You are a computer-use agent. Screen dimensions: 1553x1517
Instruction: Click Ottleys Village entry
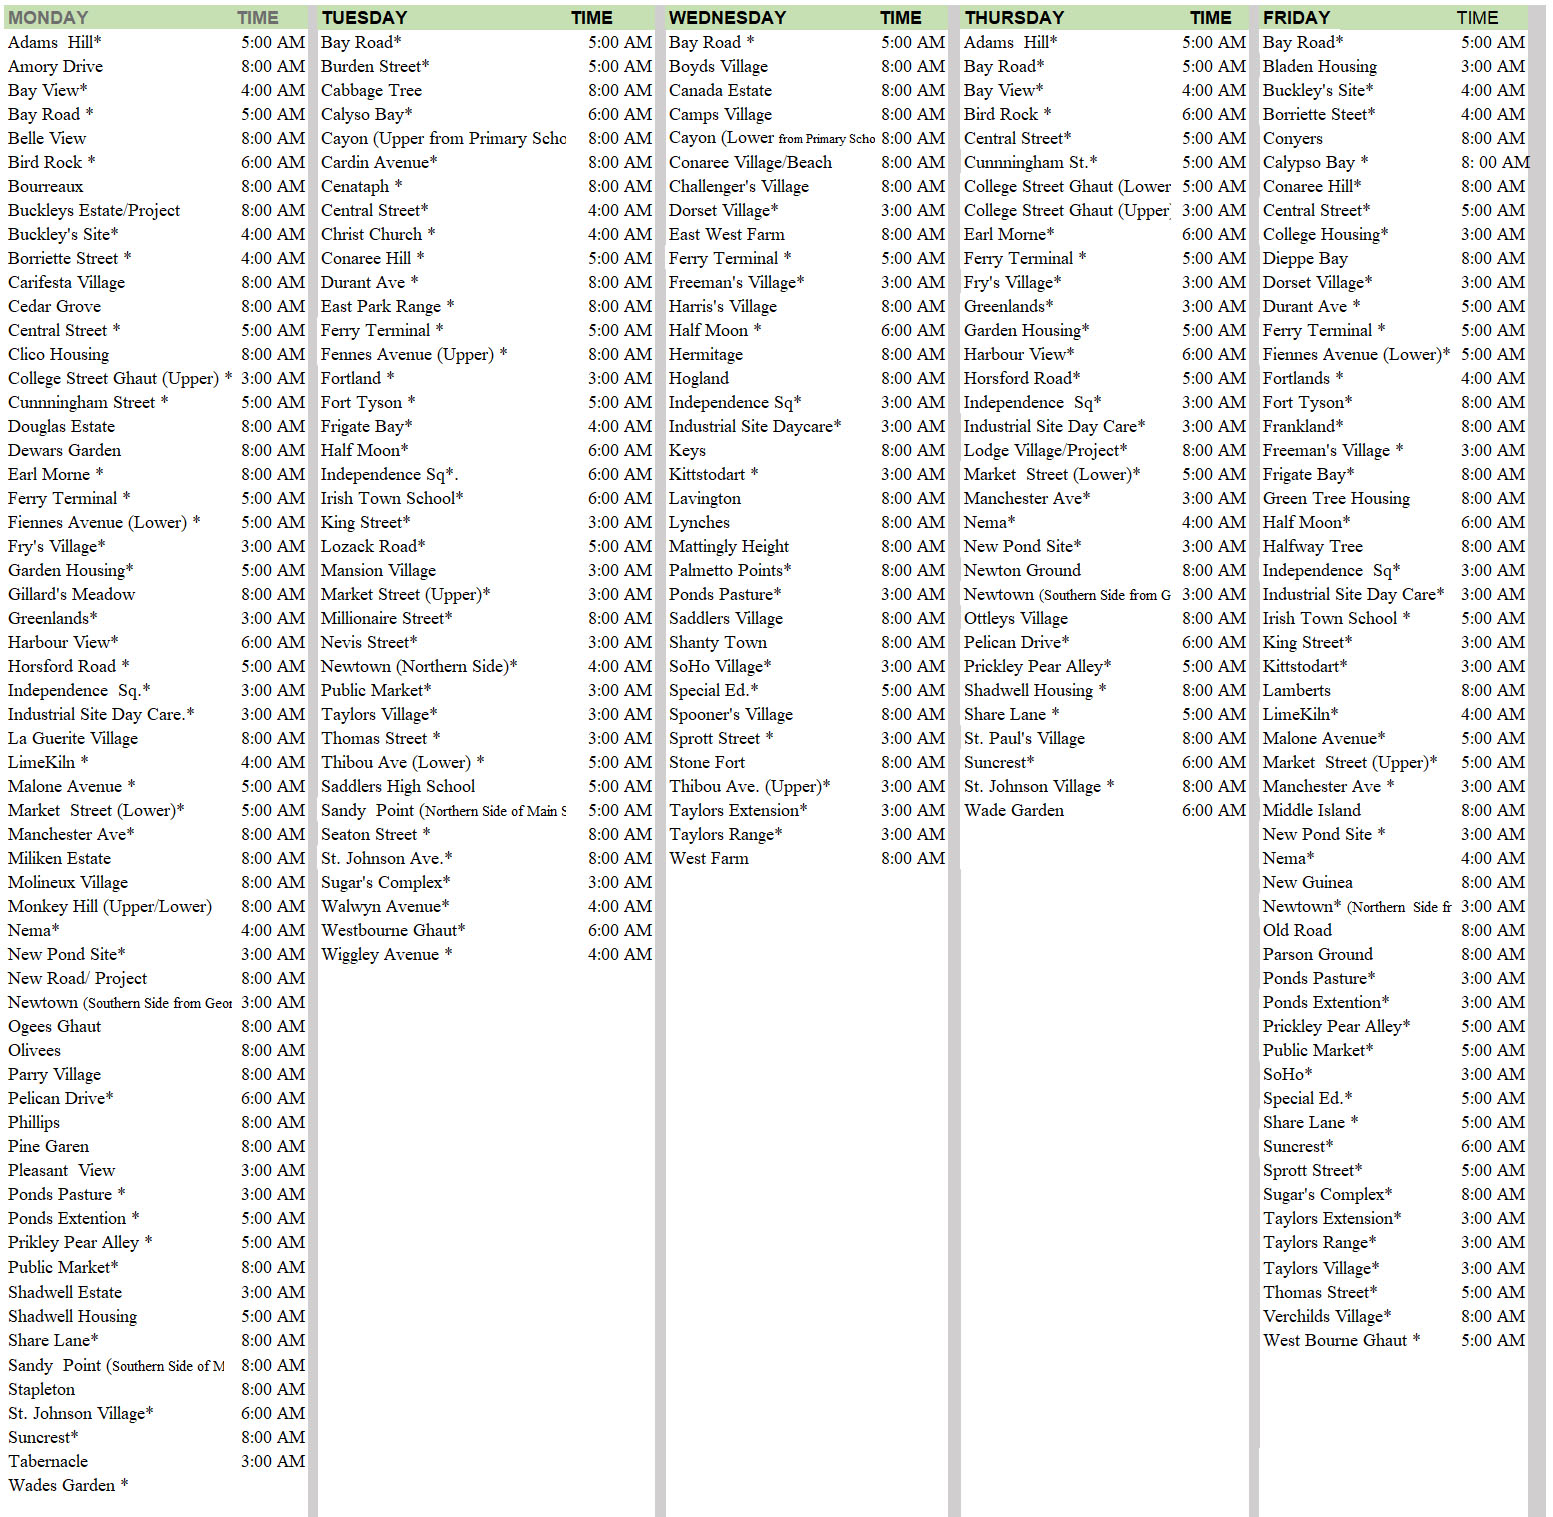point(1016,618)
